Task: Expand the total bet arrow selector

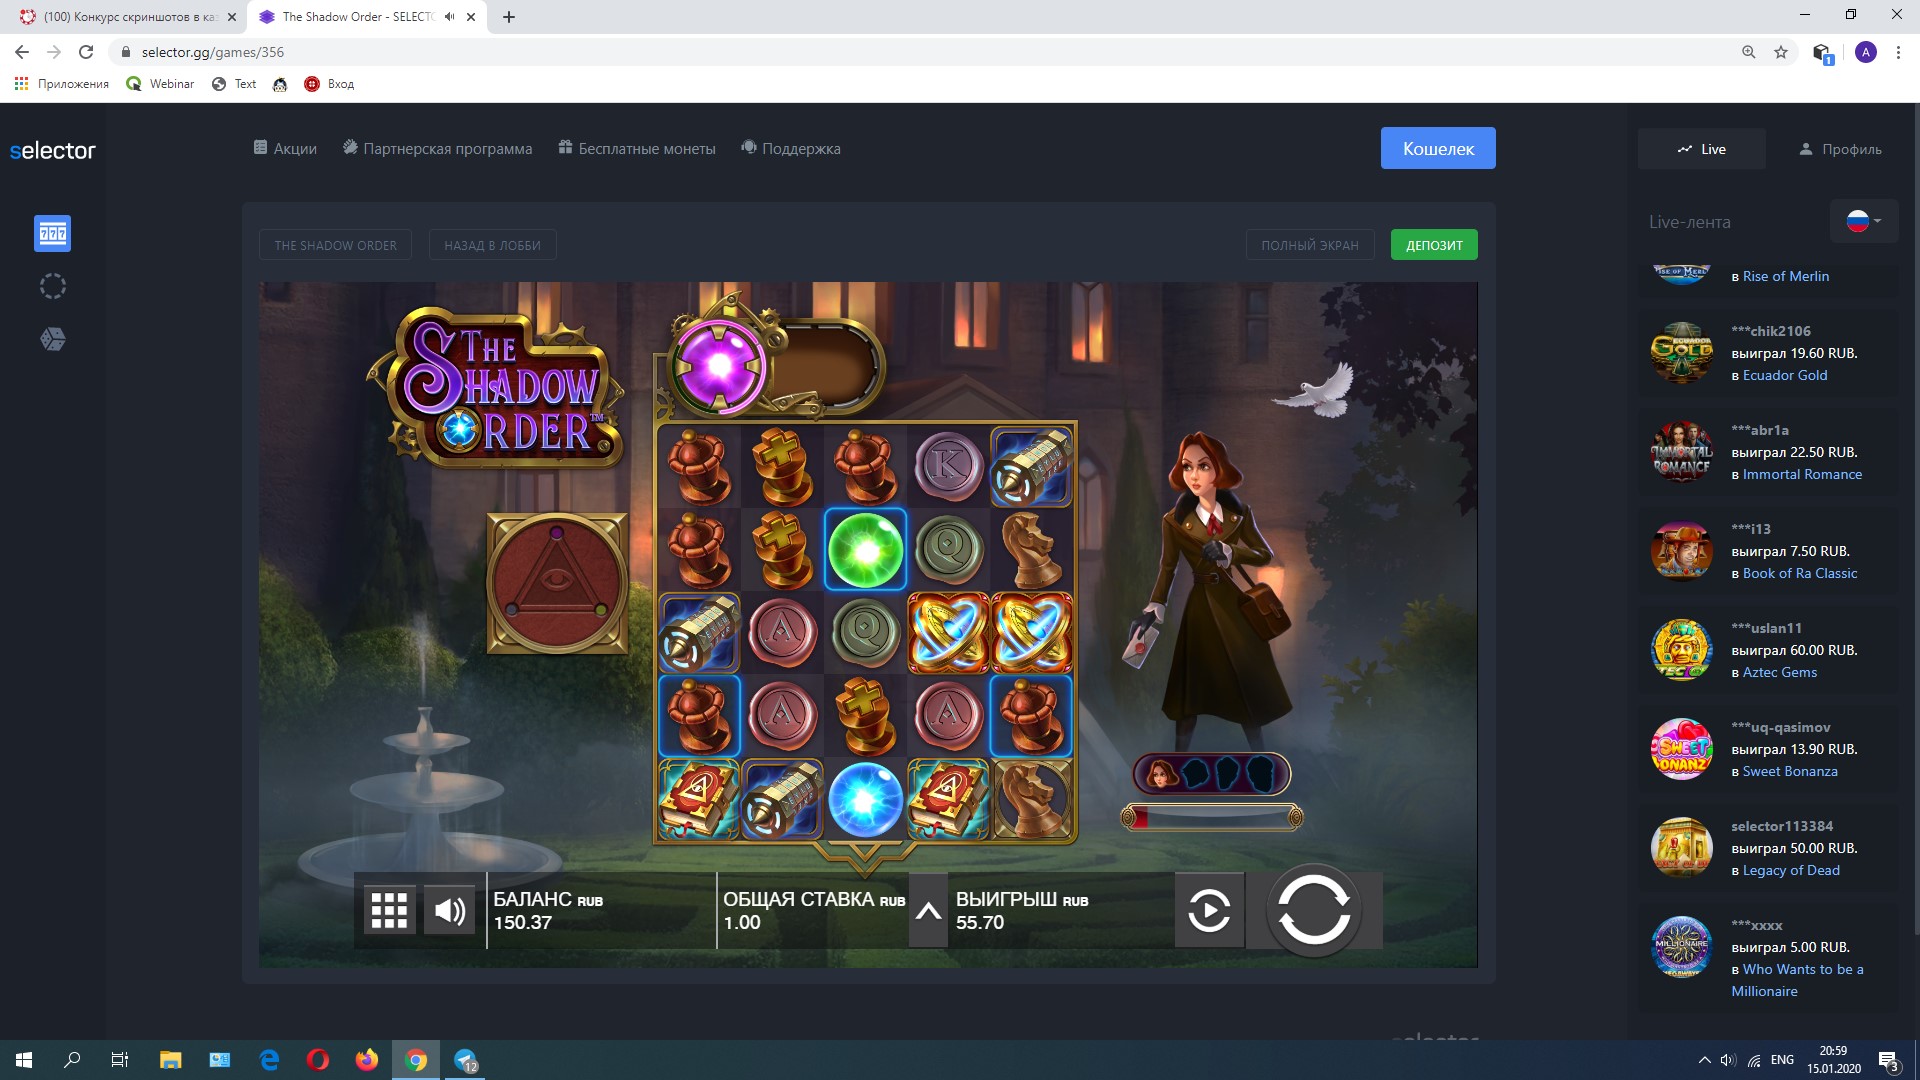Action: [x=928, y=910]
